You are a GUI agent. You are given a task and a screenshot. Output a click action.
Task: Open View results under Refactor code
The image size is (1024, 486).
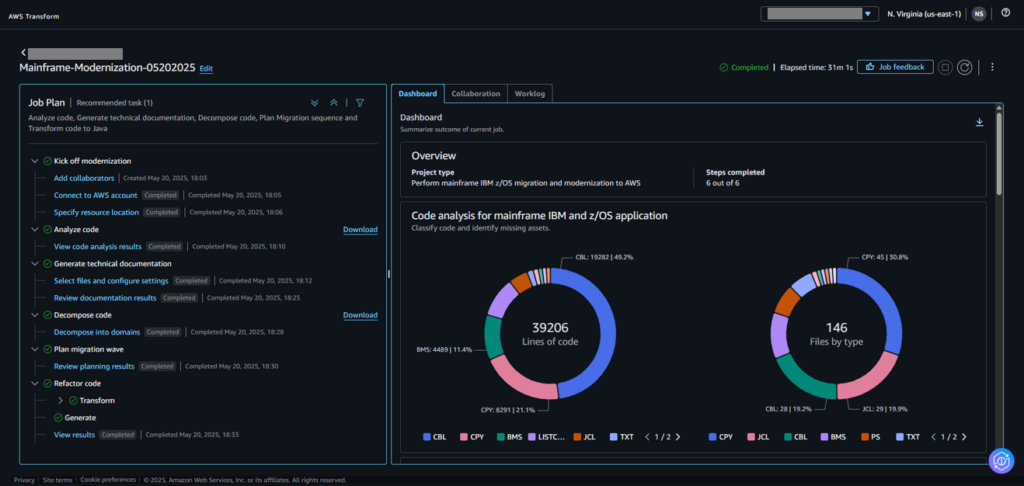coord(74,434)
